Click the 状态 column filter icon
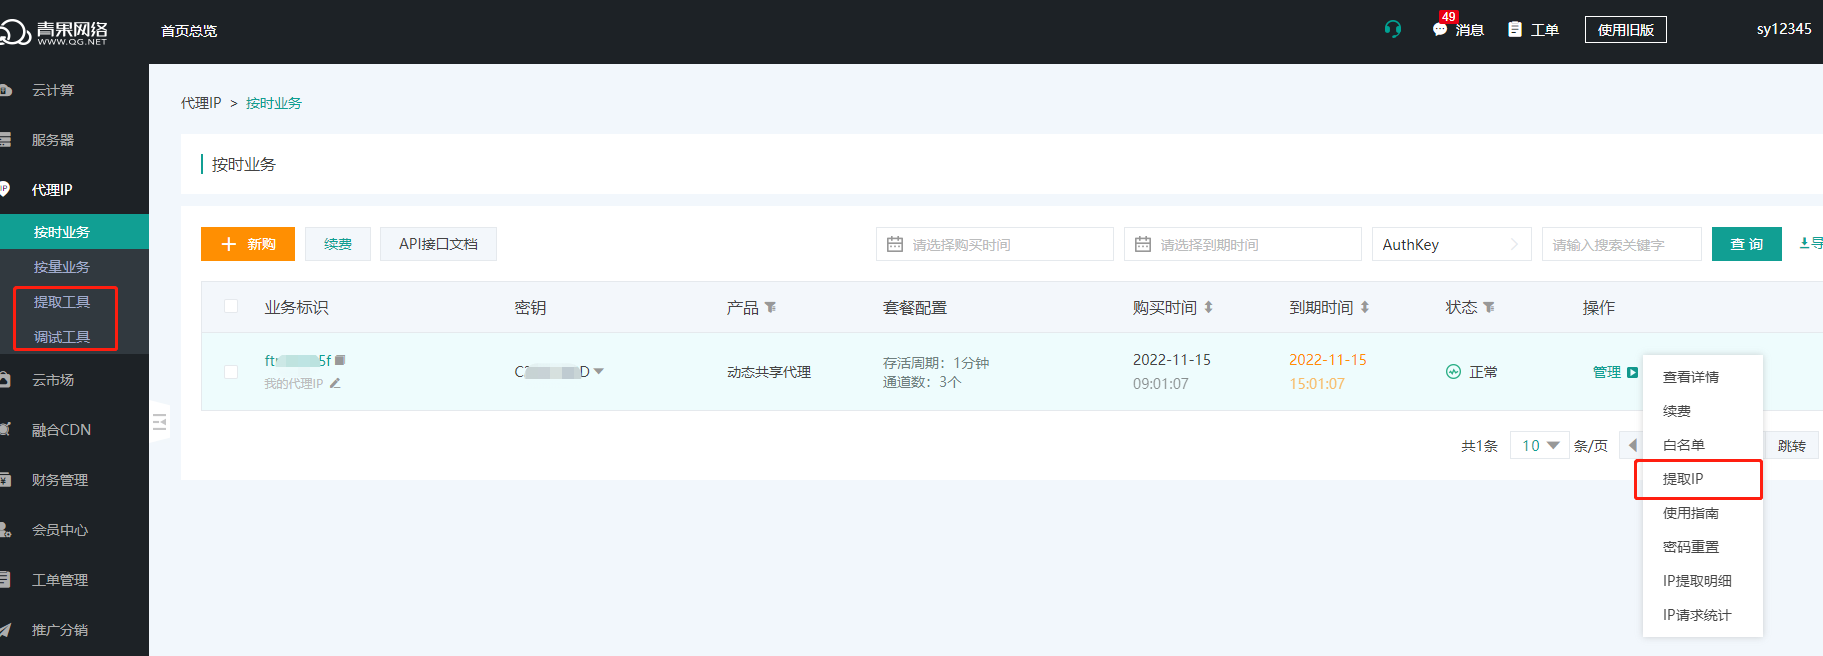Viewport: 1823px width, 656px height. tap(1489, 308)
